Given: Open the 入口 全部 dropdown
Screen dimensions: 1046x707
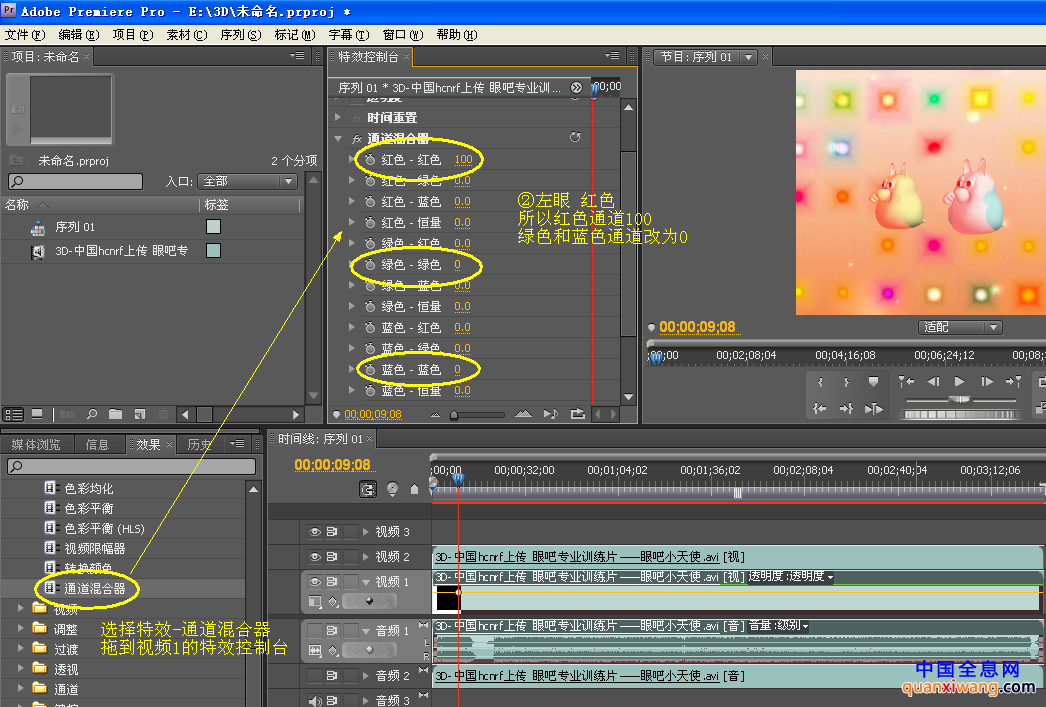Looking at the screenshot, I should point(247,181).
